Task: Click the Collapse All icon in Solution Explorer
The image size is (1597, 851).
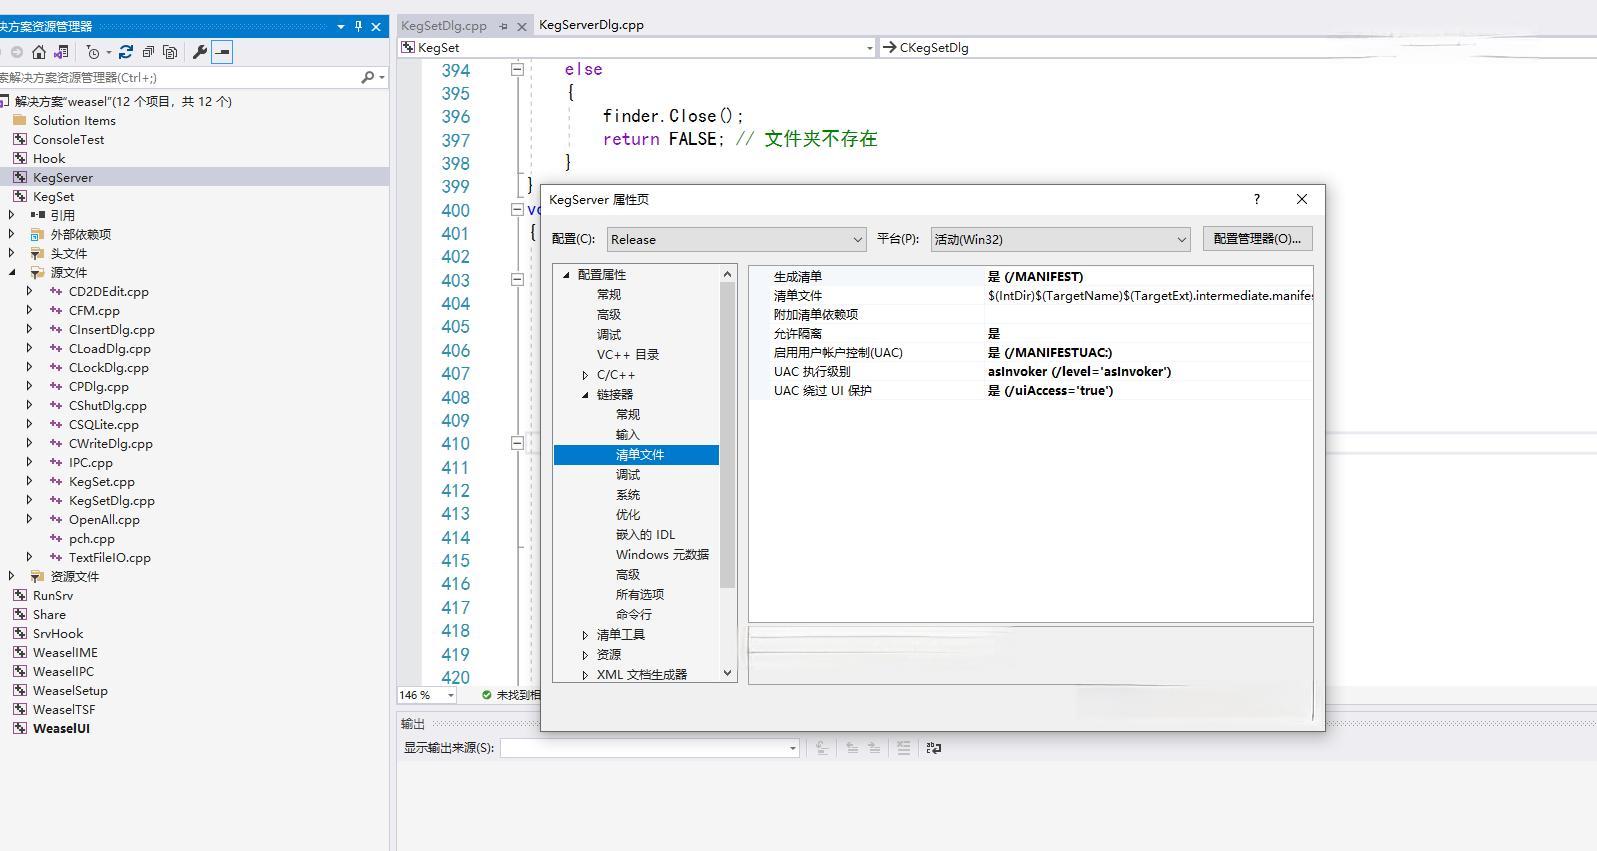Action: pos(148,52)
